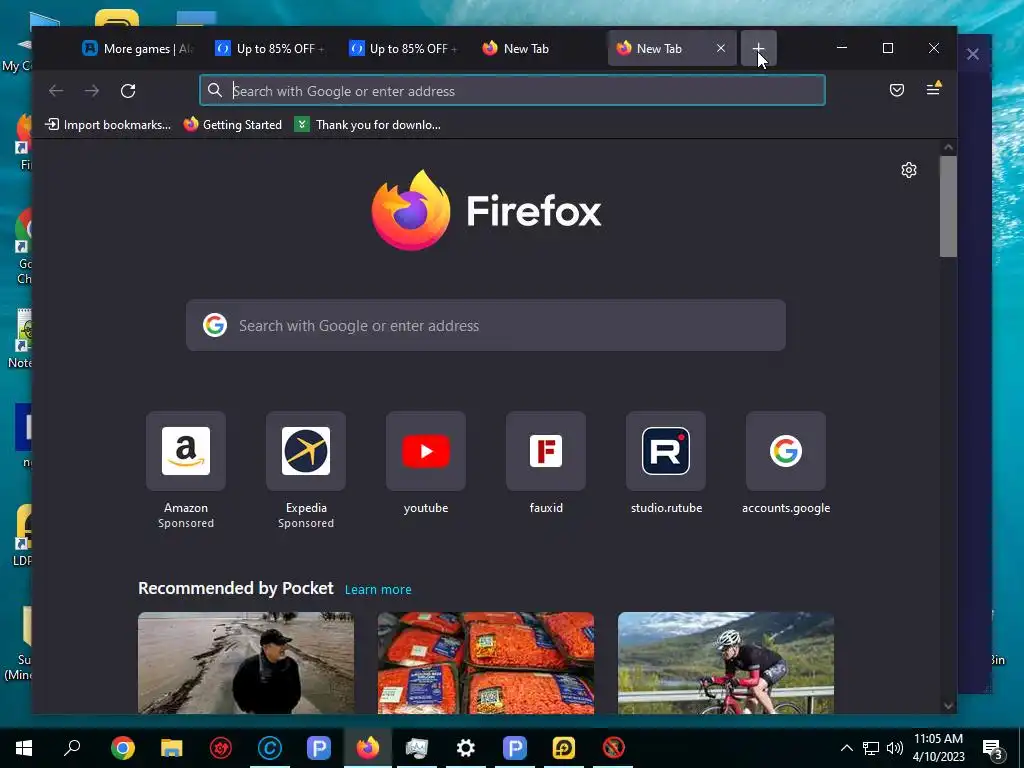Go back with the back arrow
This screenshot has height=768, width=1024.
click(56, 91)
